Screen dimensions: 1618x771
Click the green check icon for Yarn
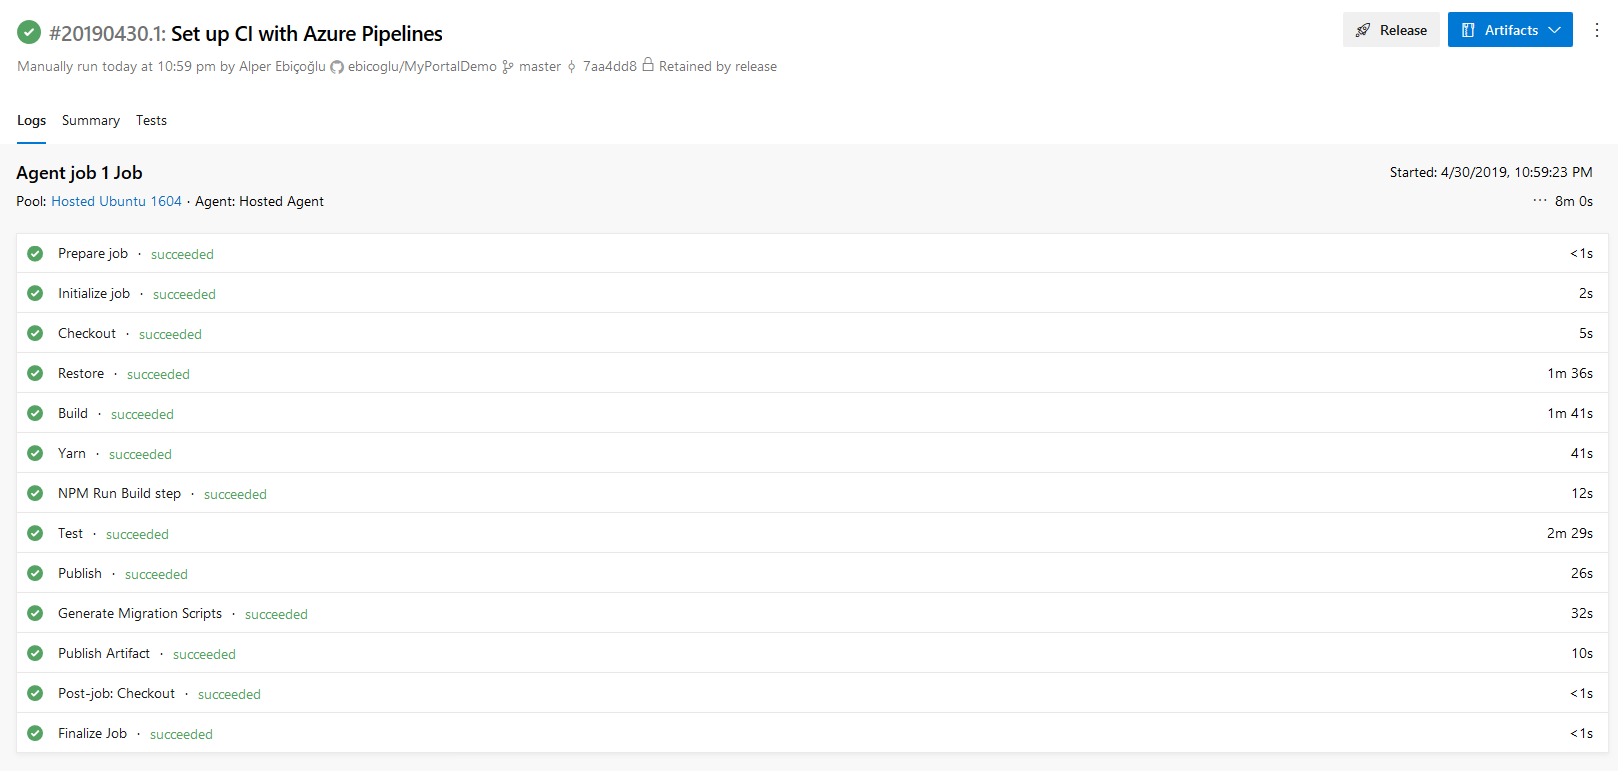click(35, 453)
